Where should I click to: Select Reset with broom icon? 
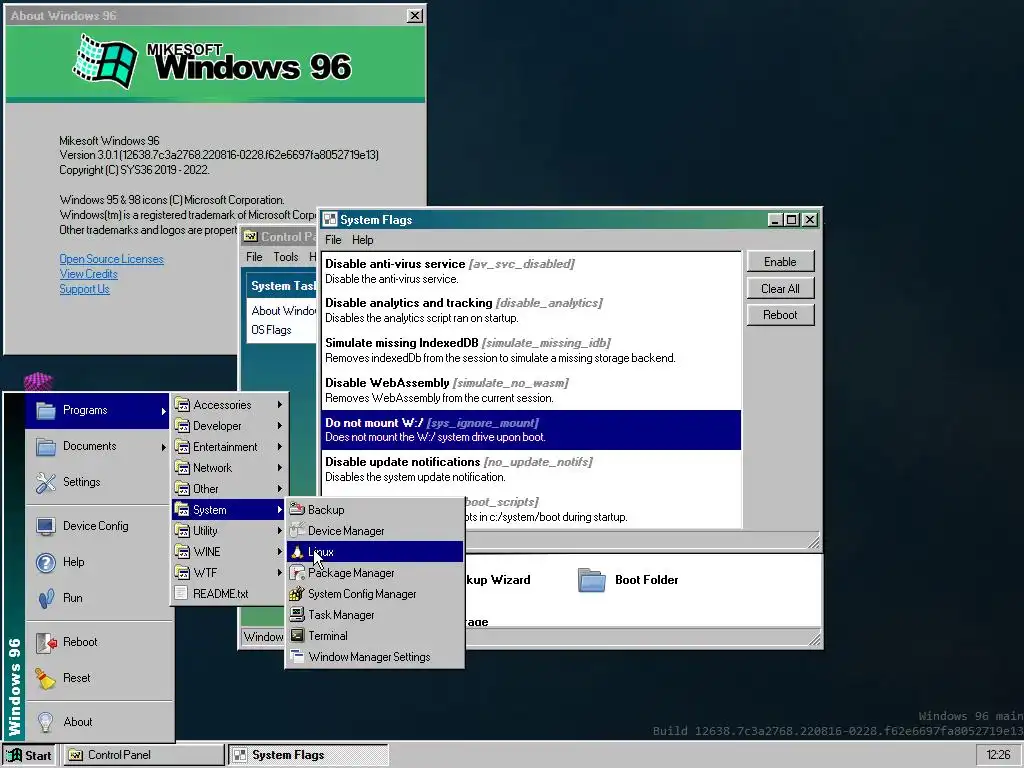pyautogui.click(x=98, y=678)
